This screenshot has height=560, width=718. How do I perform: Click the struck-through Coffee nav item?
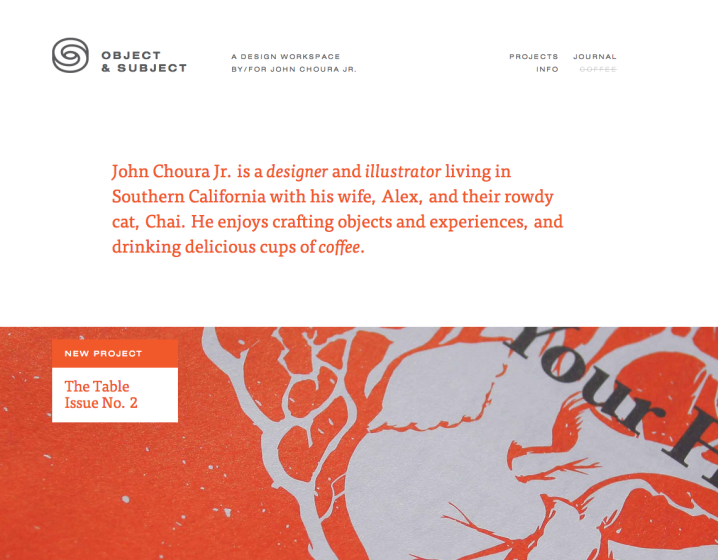point(598,70)
